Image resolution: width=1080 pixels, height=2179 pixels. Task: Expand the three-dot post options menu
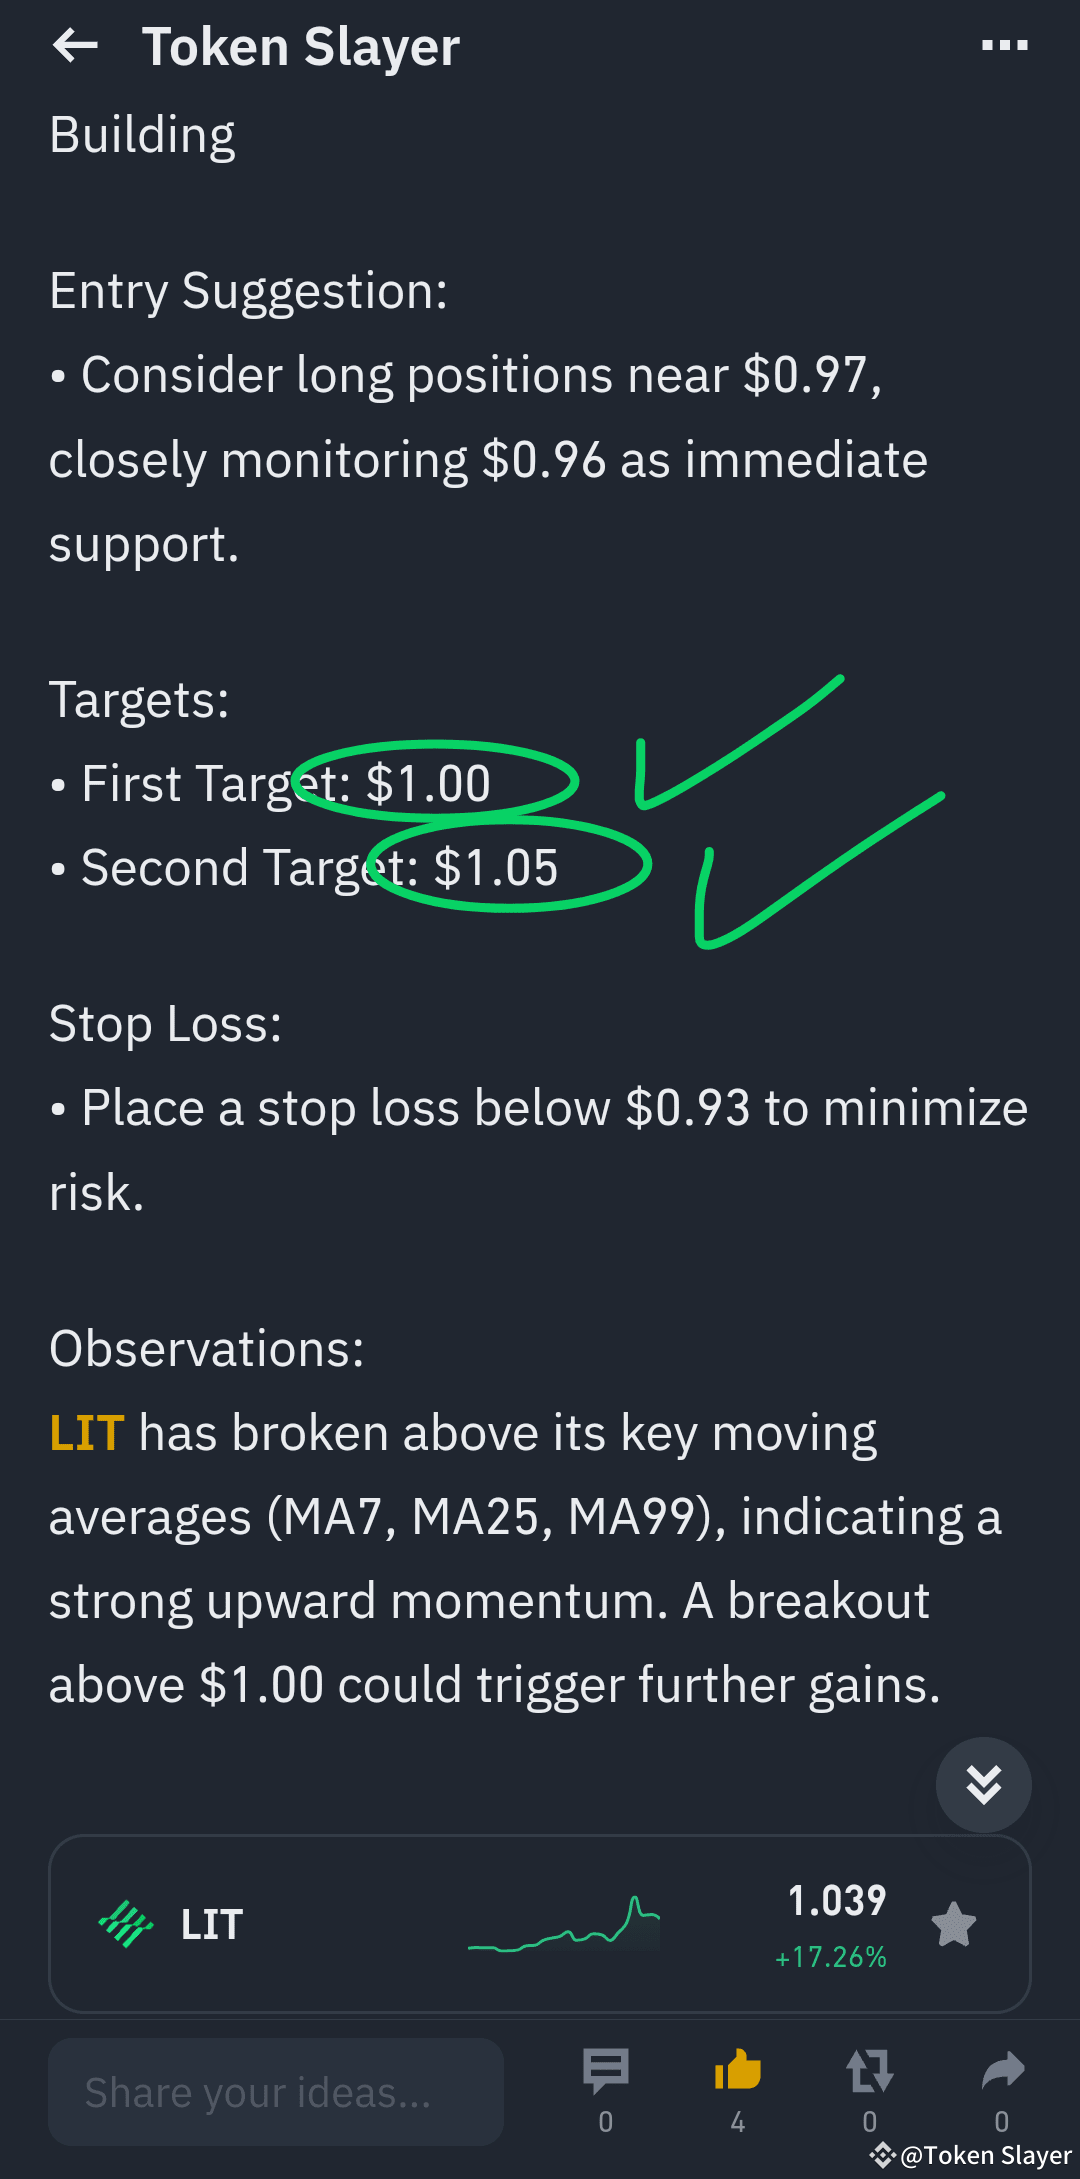click(1004, 44)
